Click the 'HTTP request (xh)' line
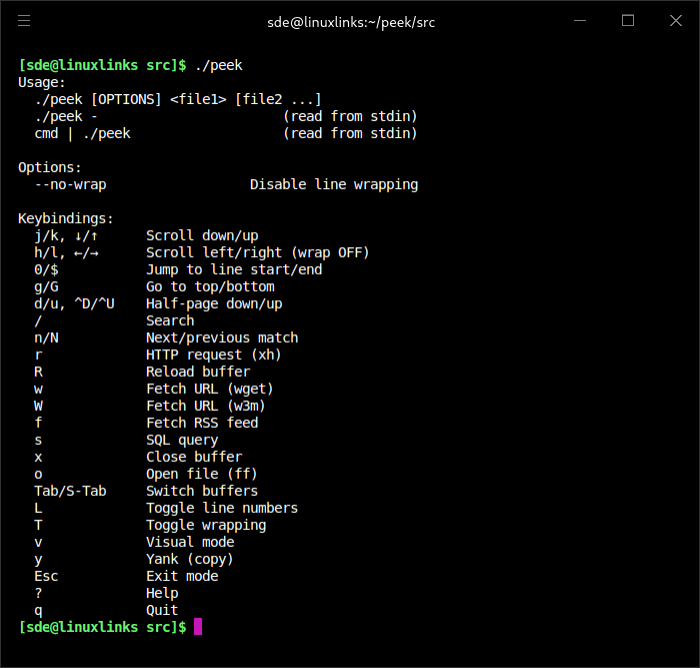Viewport: 700px width, 668px height. 214,354
